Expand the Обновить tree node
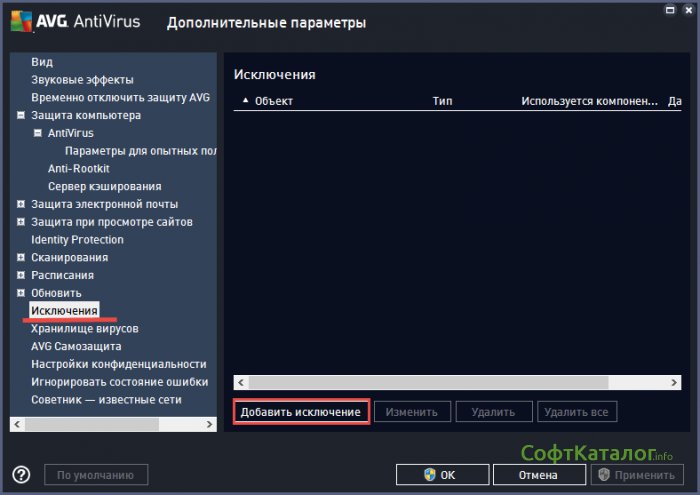Screen dimensions: 700x495 coord(22,293)
